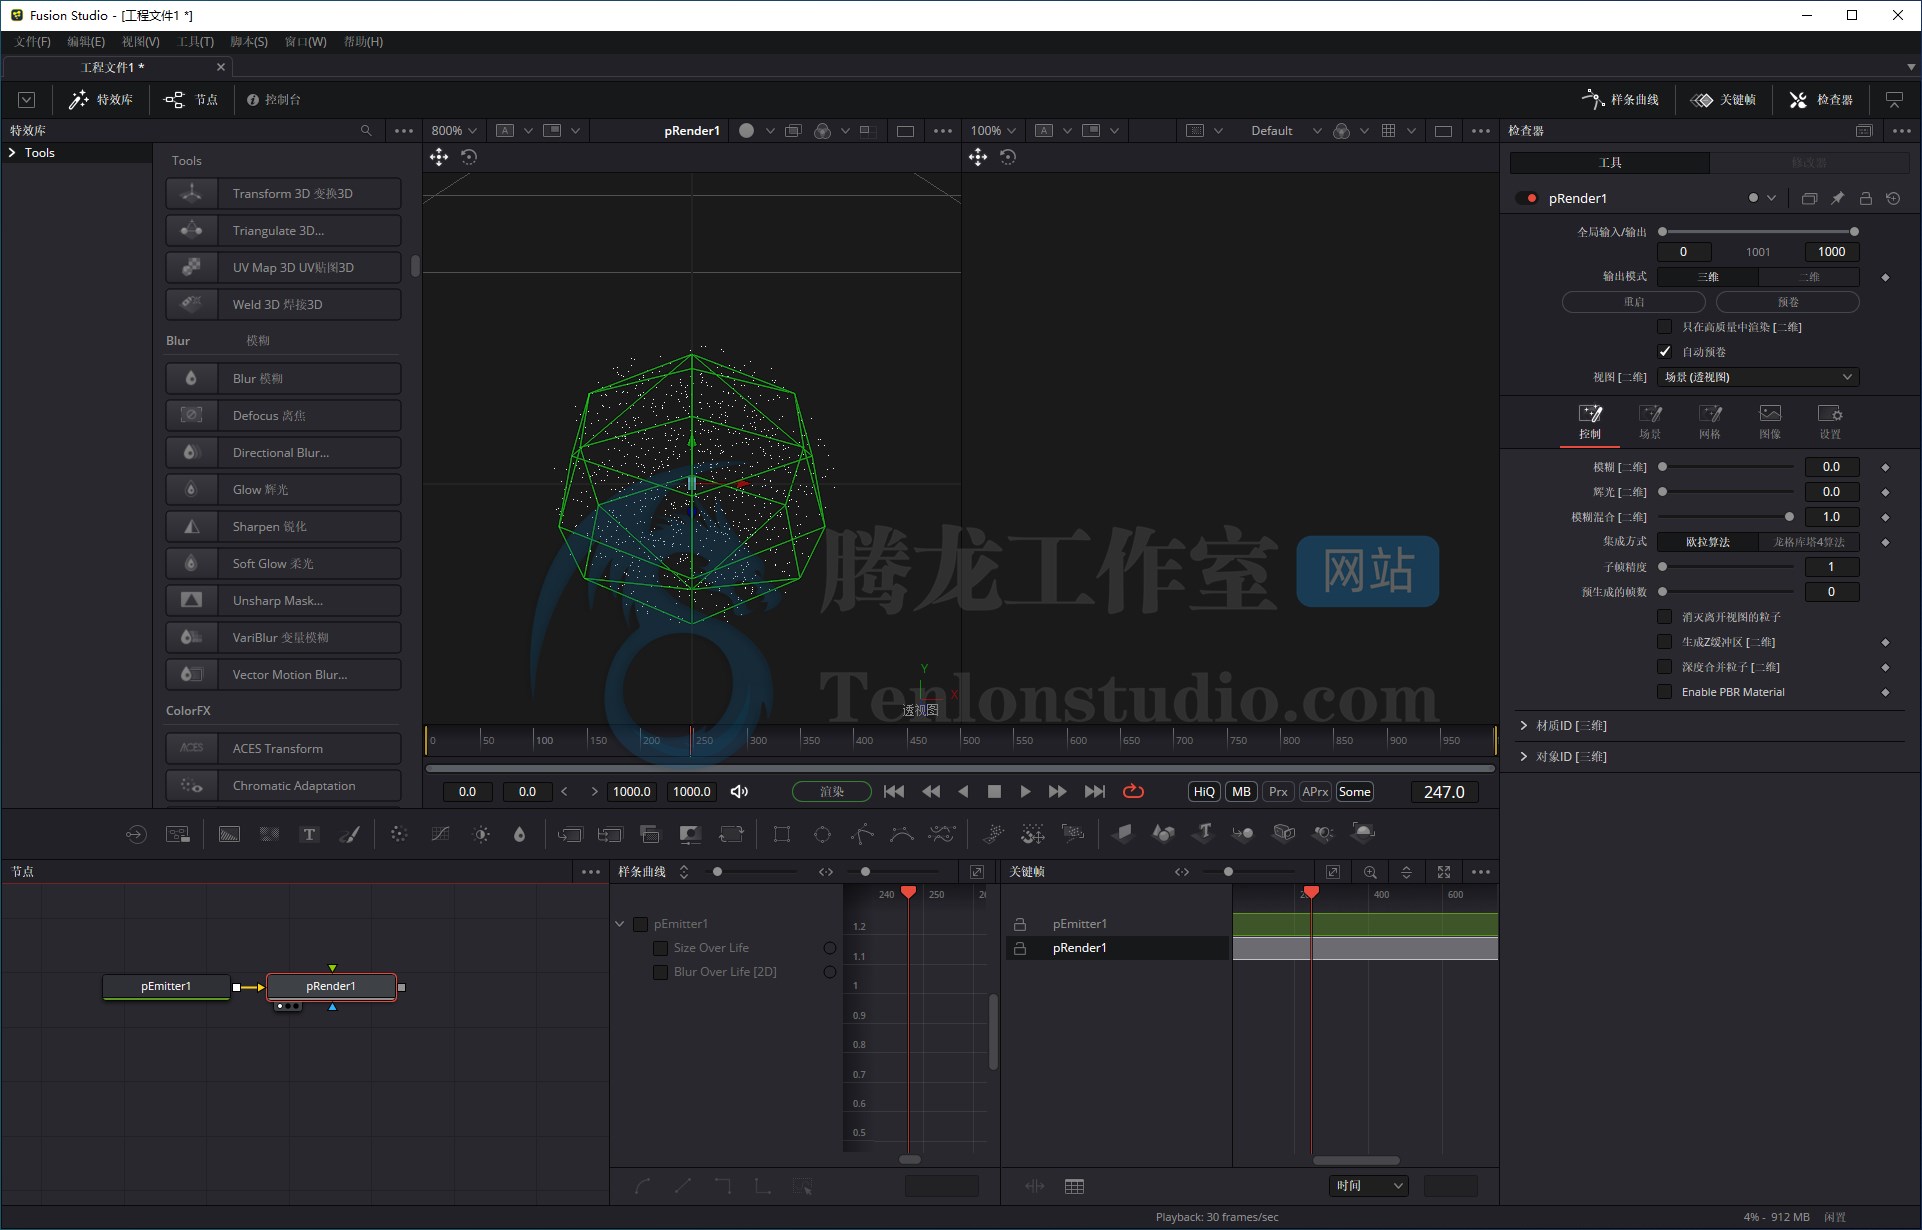Add an Ellipse mask from the toolbar

click(822, 834)
